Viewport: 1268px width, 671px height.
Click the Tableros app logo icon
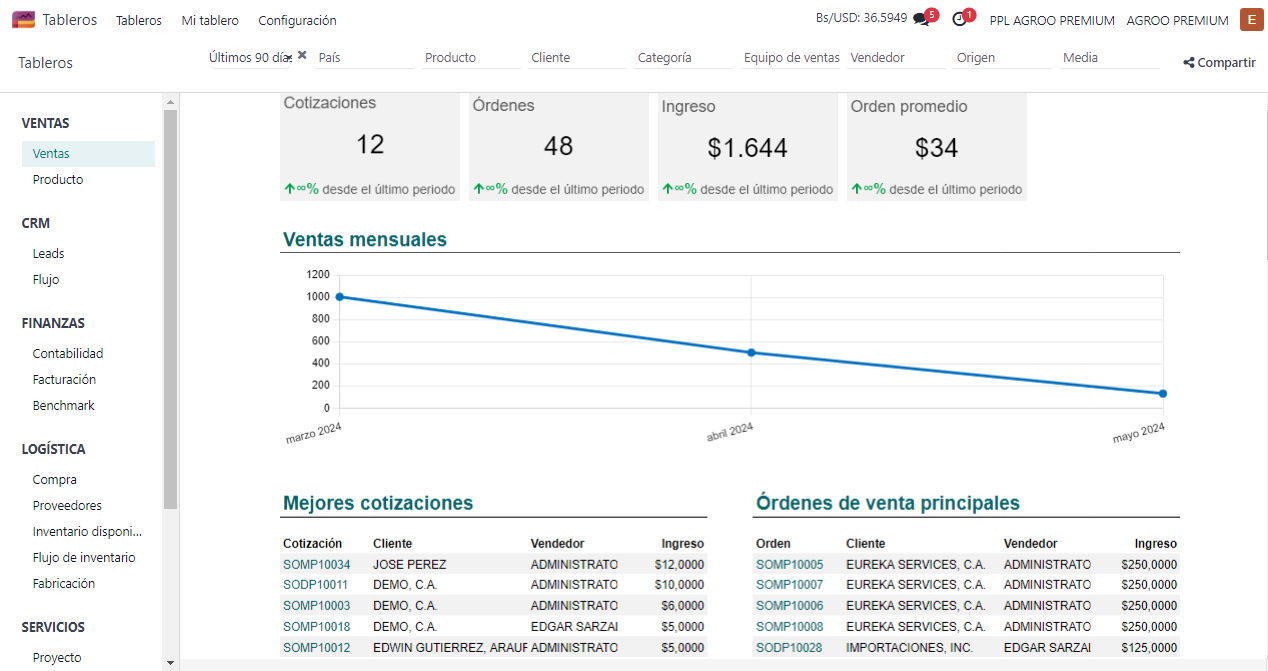point(23,20)
